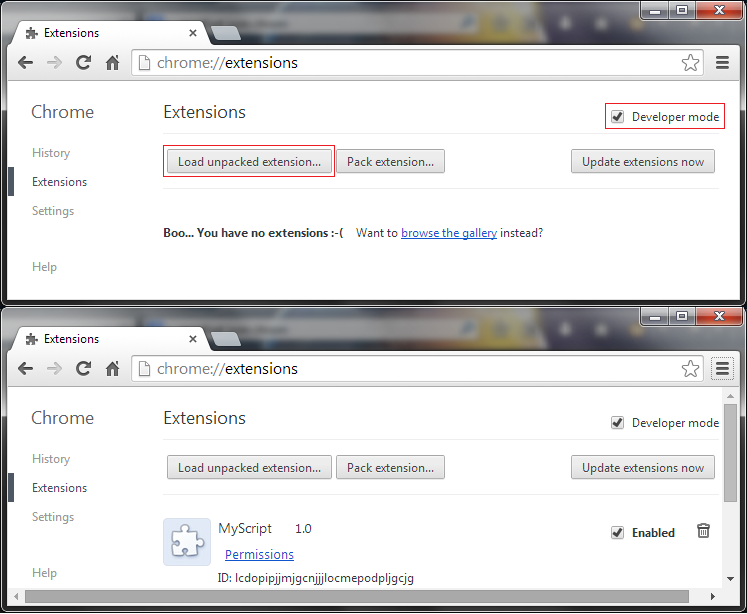The image size is (747, 614).
Task: Go back in the window listing MyScript
Action: pos(26,369)
